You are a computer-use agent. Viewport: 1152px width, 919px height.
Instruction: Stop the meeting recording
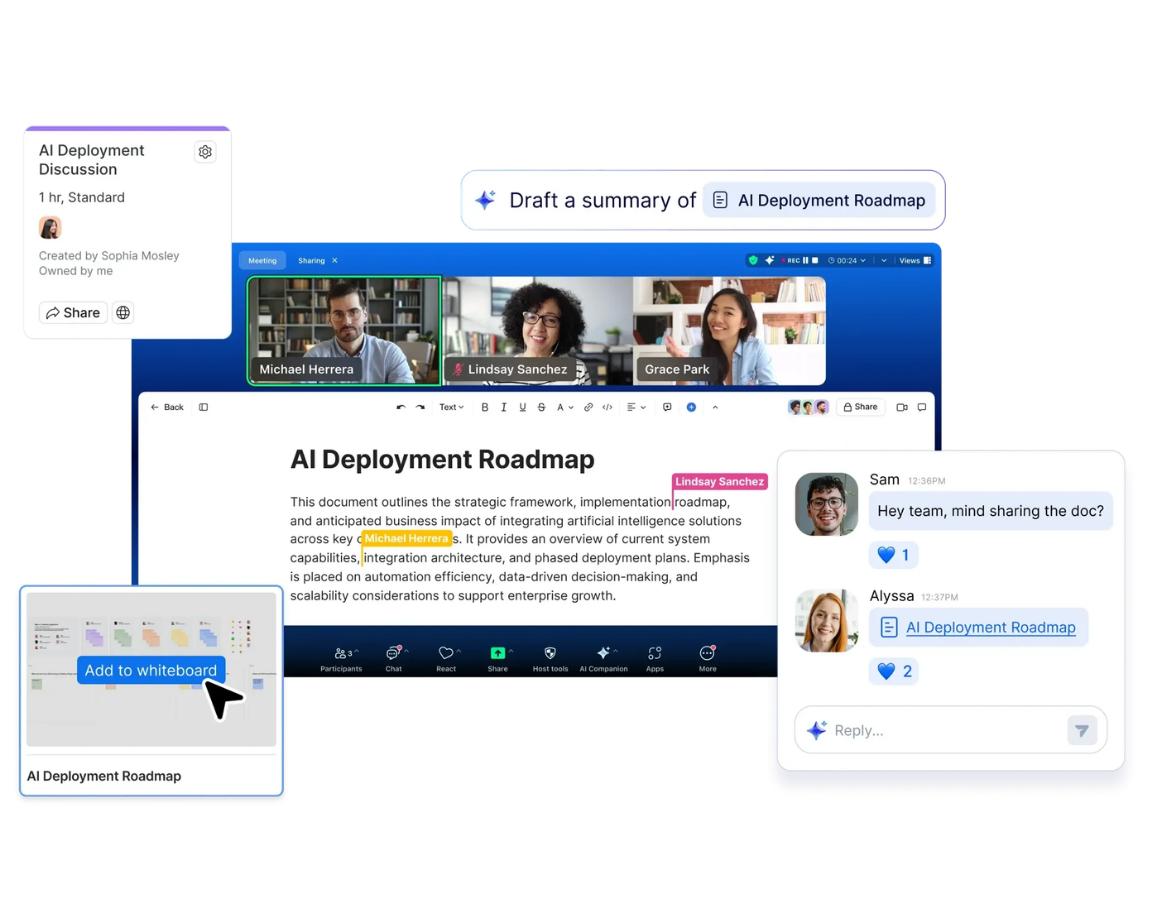pyautogui.click(x=815, y=260)
